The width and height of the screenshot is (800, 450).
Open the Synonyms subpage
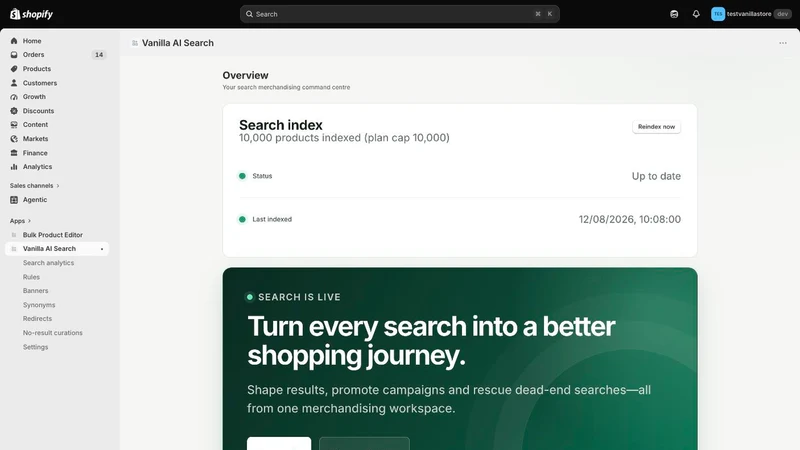pyautogui.click(x=39, y=305)
